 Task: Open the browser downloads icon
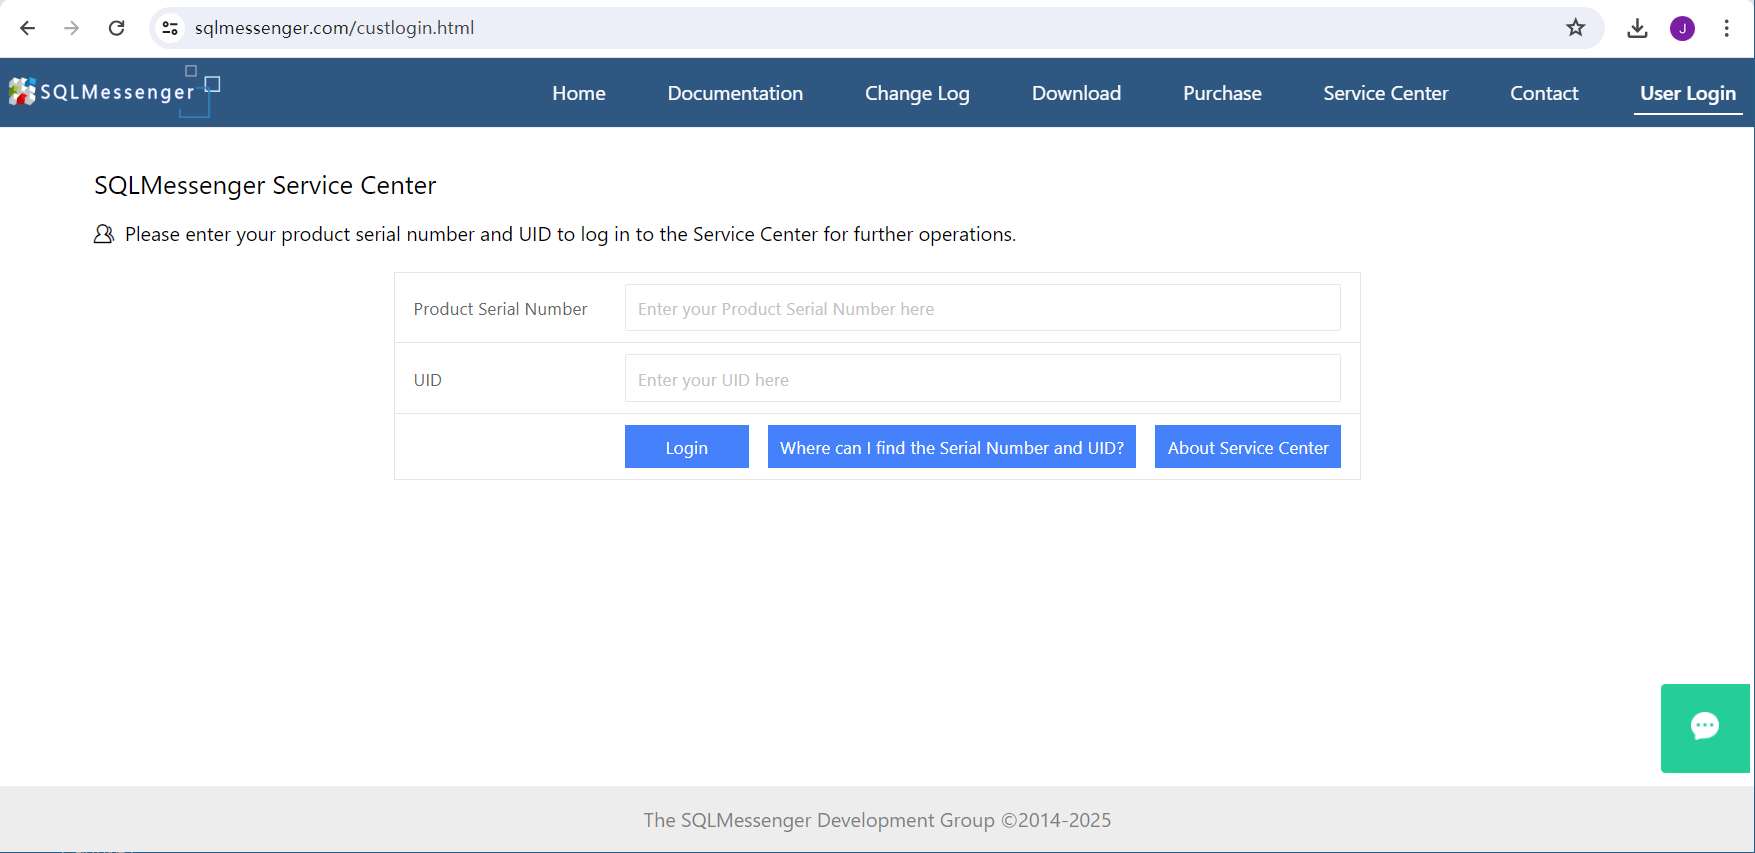[1637, 28]
